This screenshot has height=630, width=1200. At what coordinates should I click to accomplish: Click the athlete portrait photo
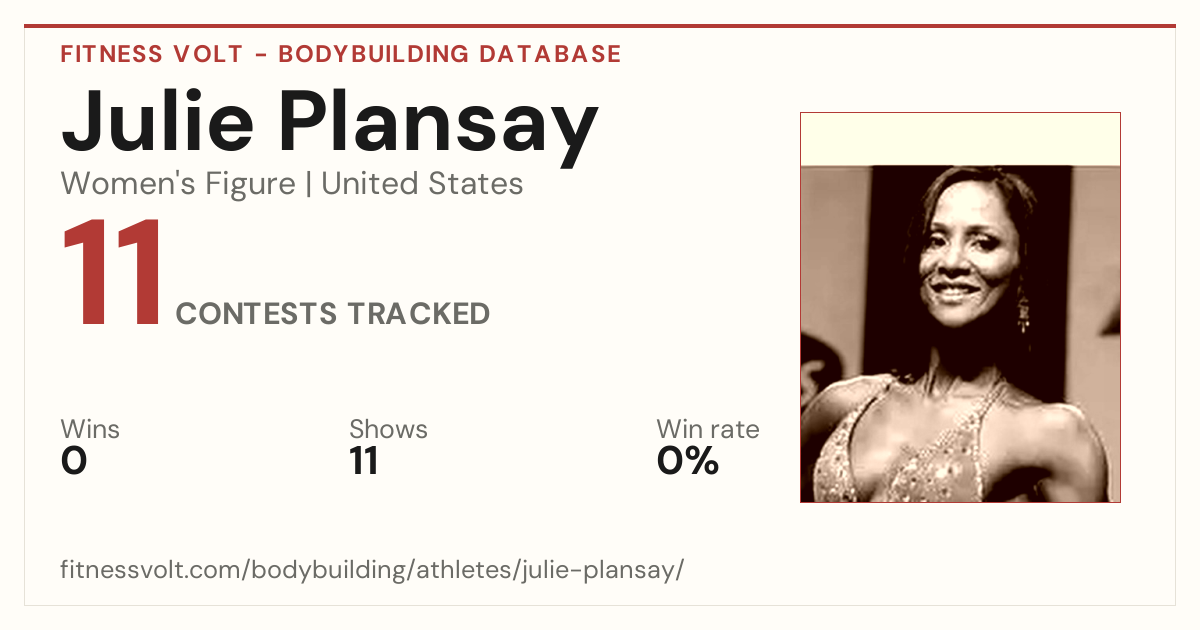tap(960, 333)
